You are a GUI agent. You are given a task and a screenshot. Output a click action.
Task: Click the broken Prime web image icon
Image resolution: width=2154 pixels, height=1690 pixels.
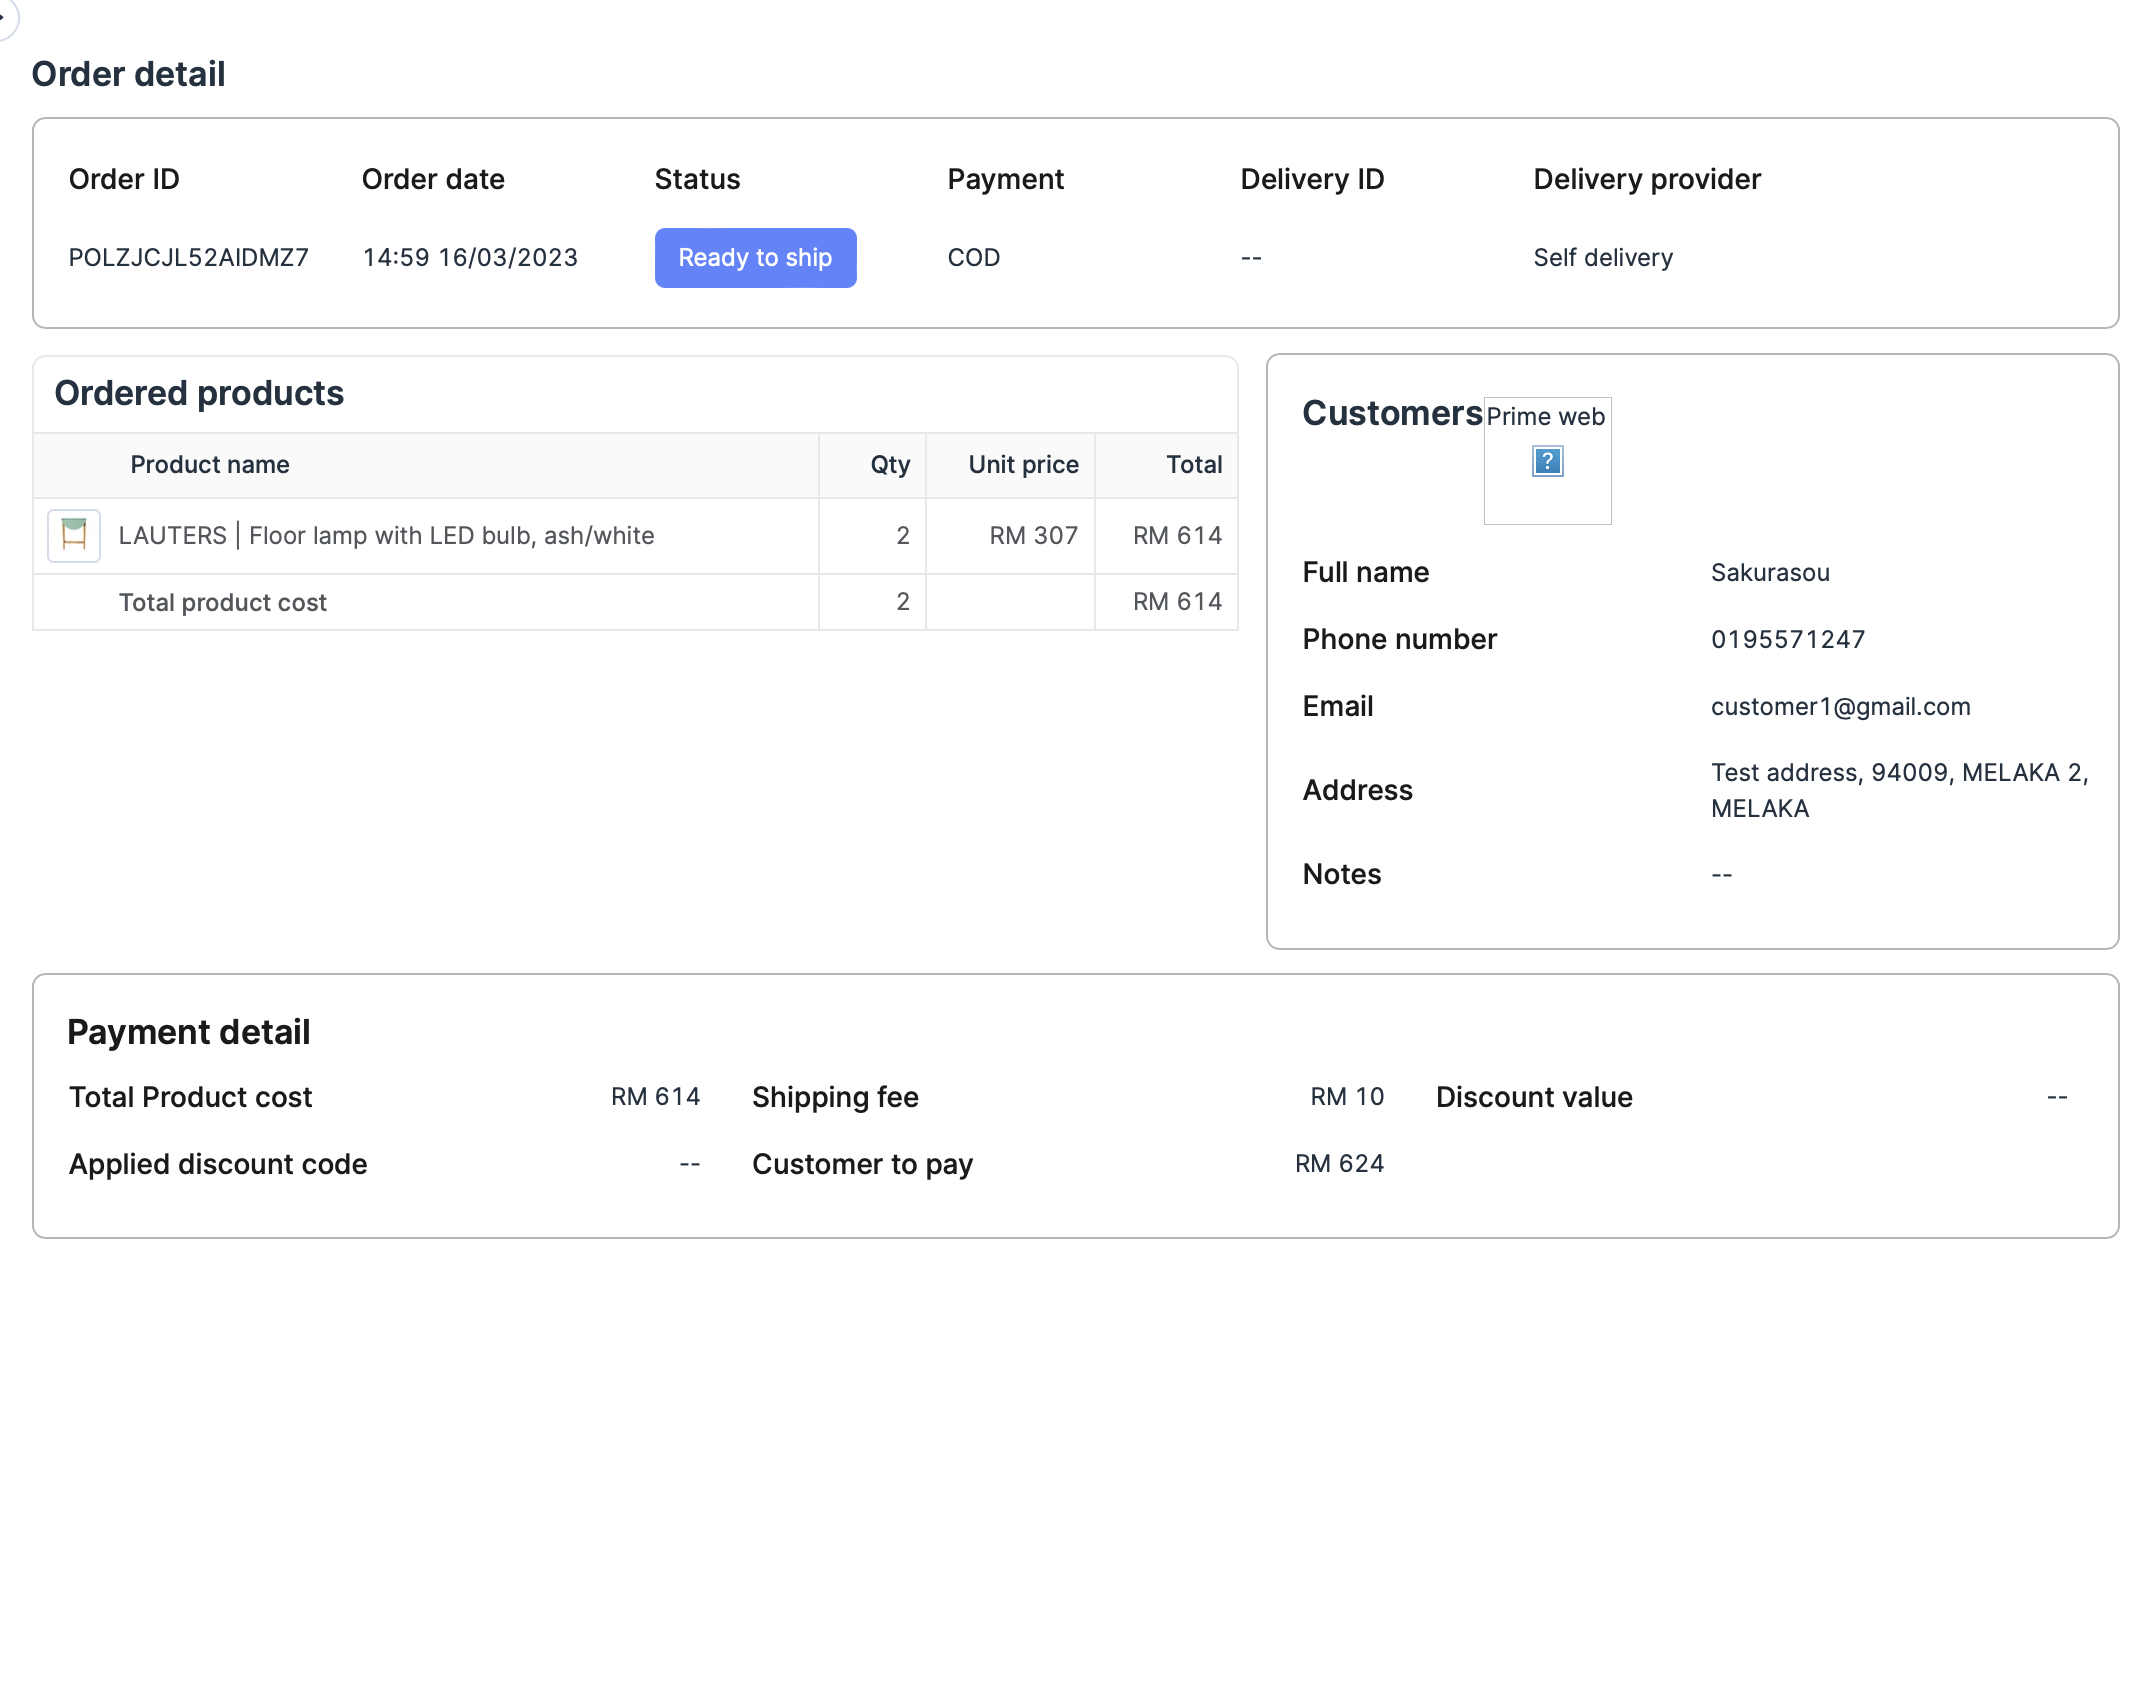[1547, 461]
